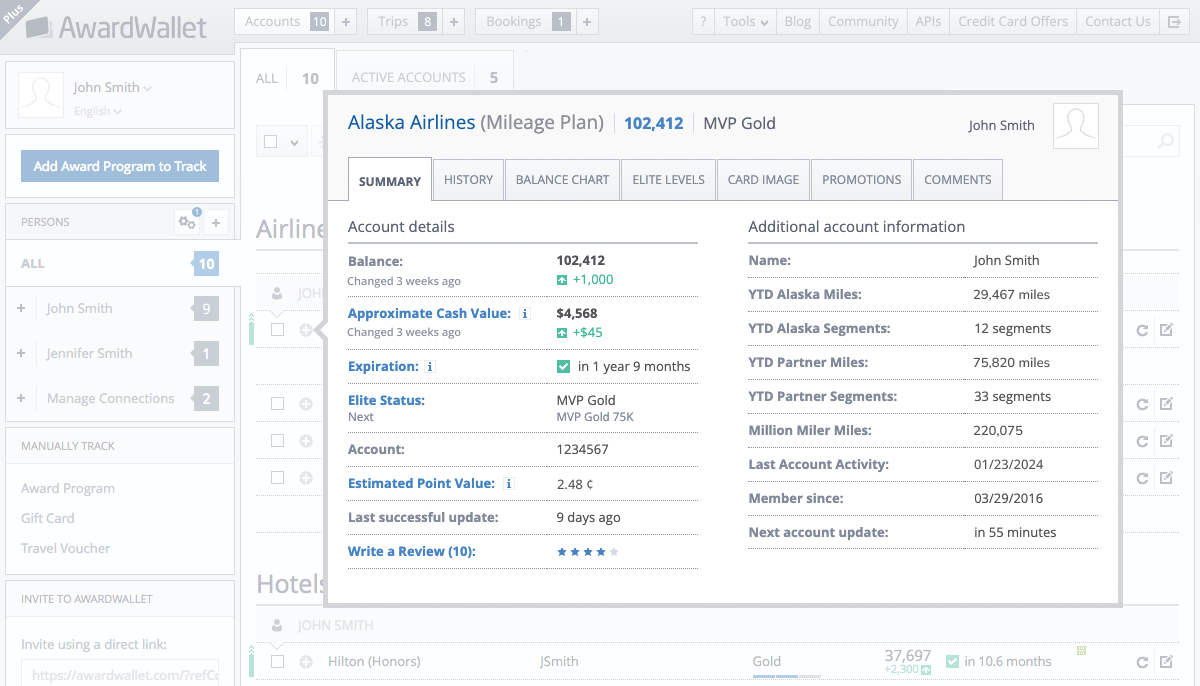Screen dimensions: 1200x686
Task: Click the add person plus in Persons header
Action: (x=217, y=222)
